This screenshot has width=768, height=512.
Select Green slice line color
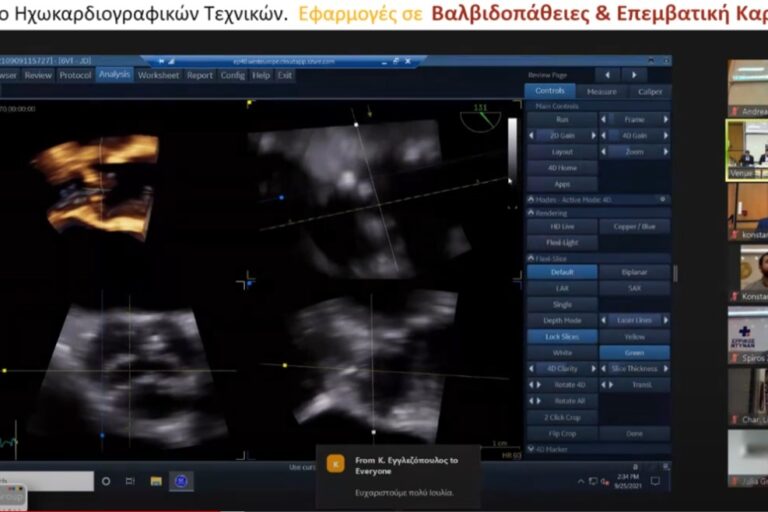[x=634, y=353]
